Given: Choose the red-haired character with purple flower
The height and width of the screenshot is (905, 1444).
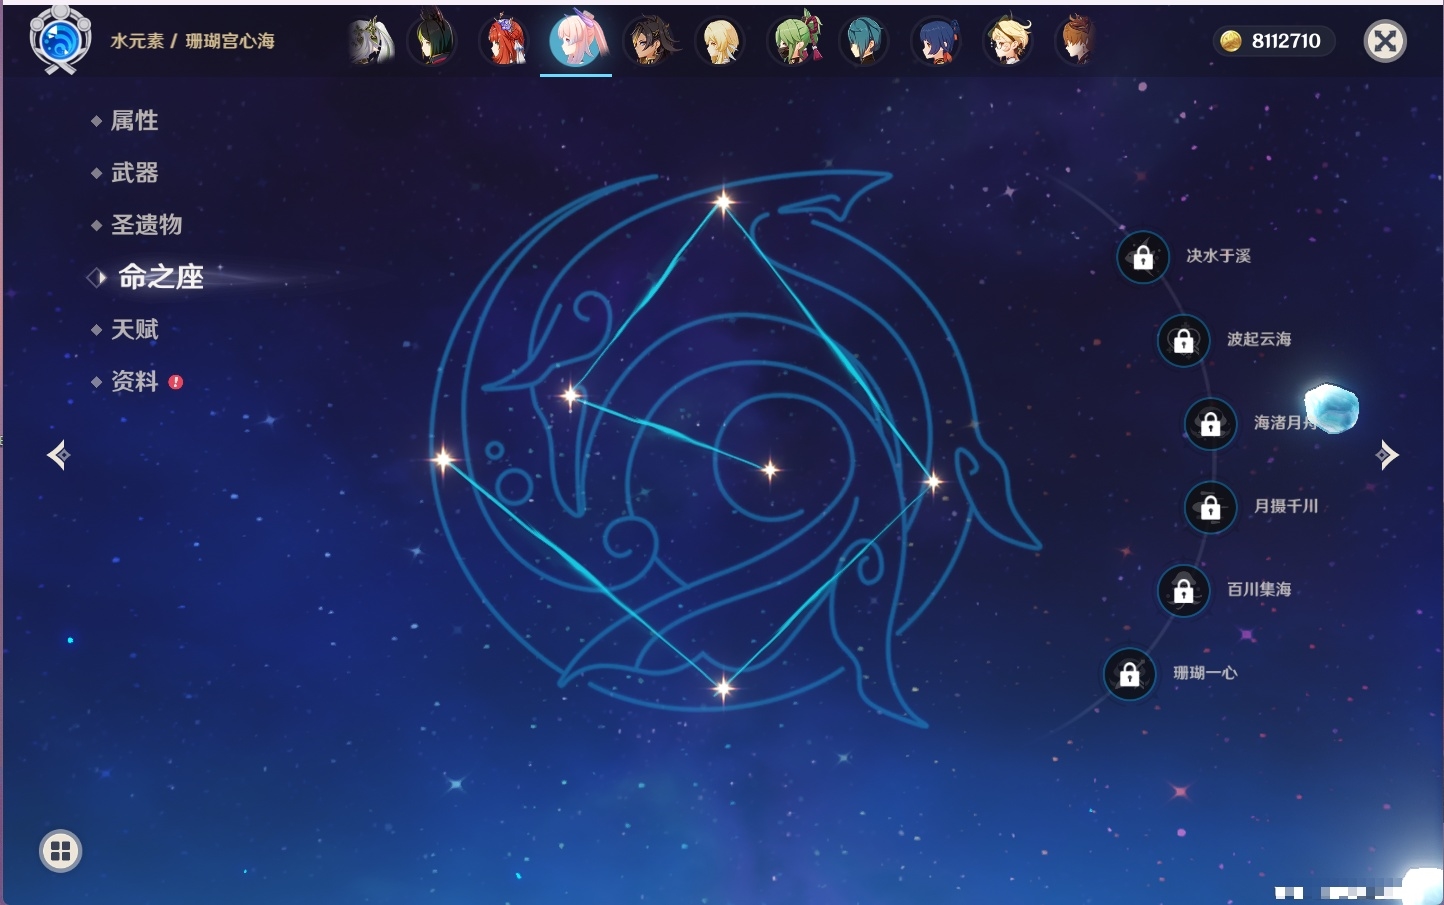Looking at the screenshot, I should [505, 41].
